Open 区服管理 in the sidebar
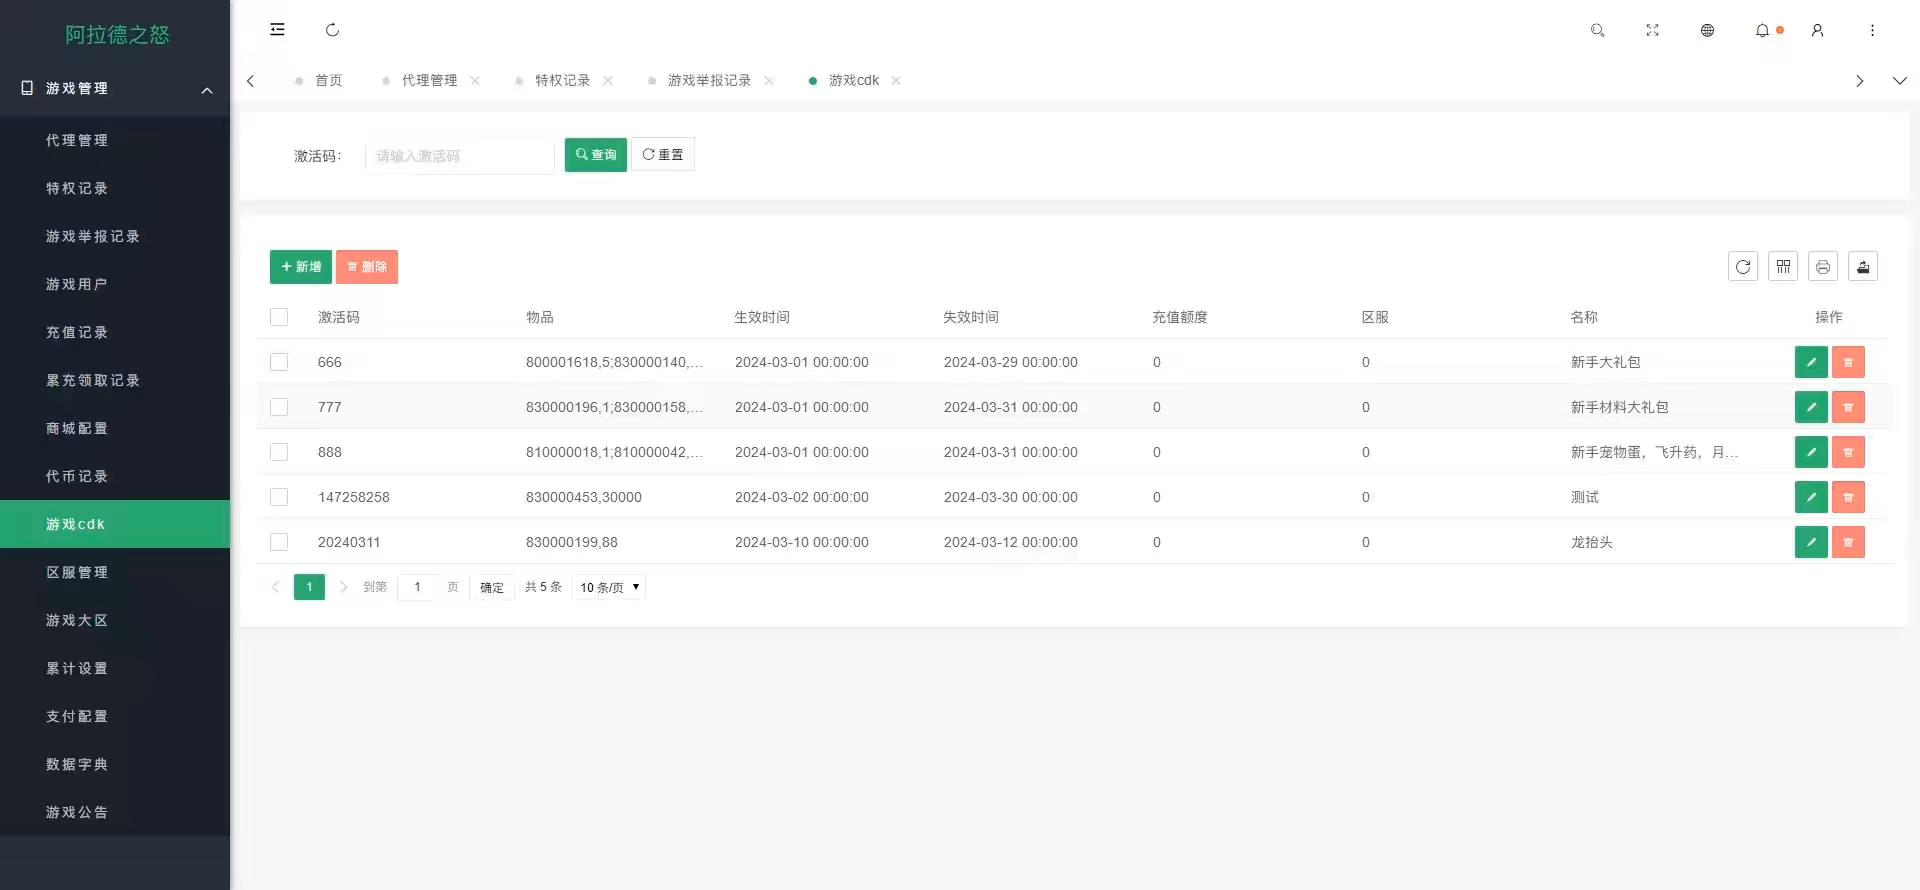Viewport: 1920px width, 890px height. [x=115, y=572]
